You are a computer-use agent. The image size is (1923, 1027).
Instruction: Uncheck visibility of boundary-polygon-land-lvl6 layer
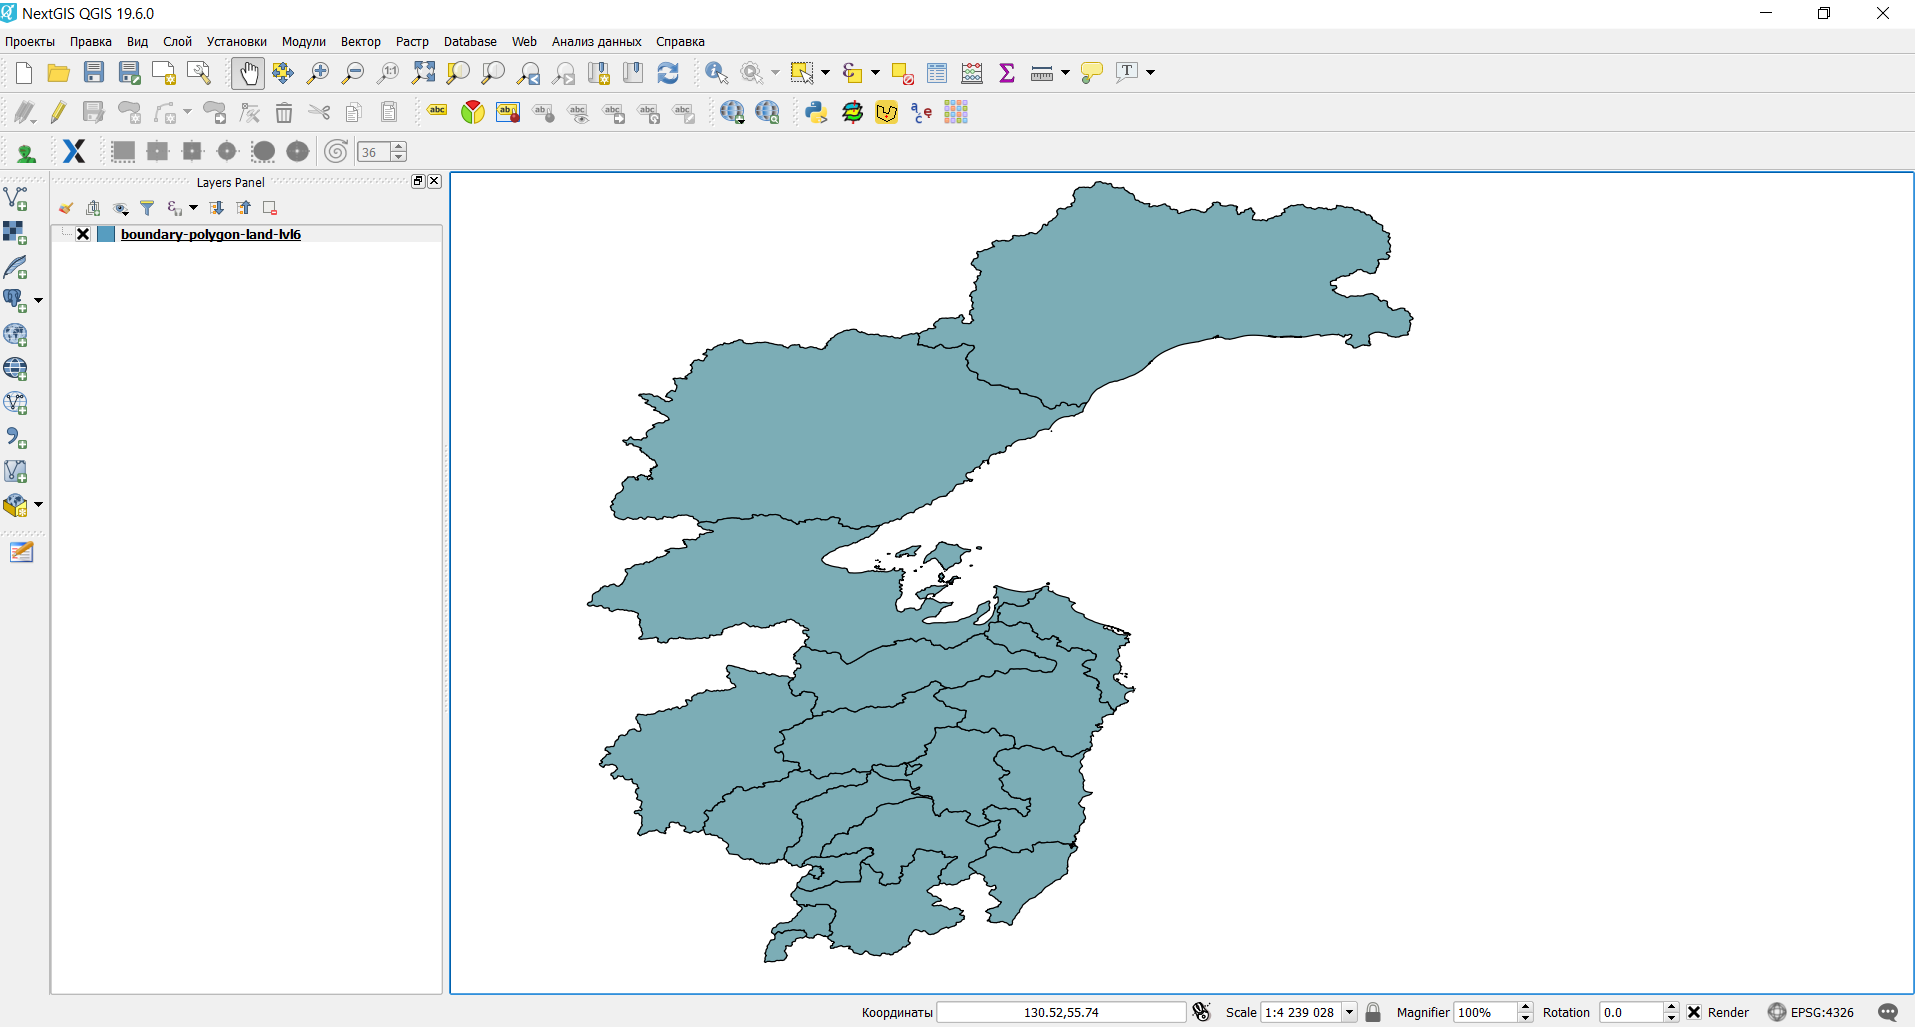82,234
